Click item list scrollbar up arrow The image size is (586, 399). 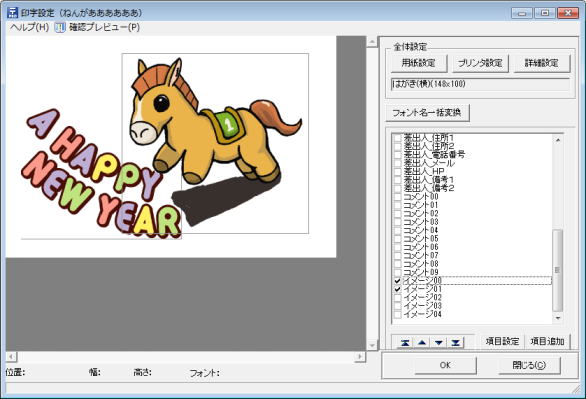pyautogui.click(x=558, y=140)
